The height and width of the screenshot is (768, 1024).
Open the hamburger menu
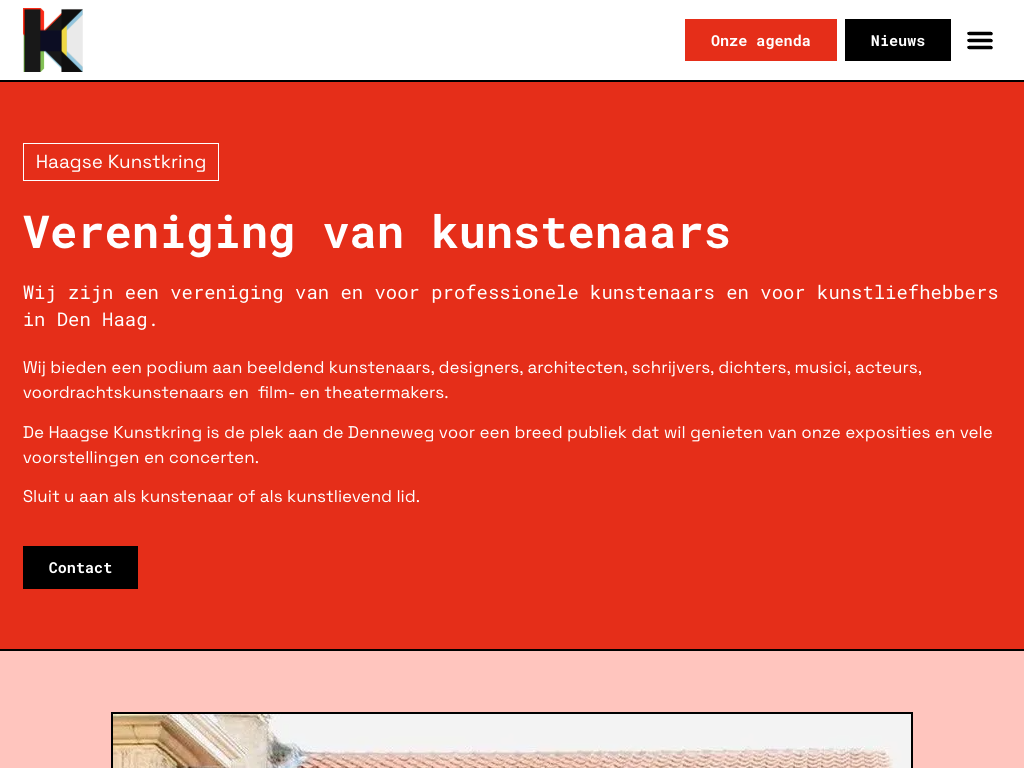pos(980,40)
